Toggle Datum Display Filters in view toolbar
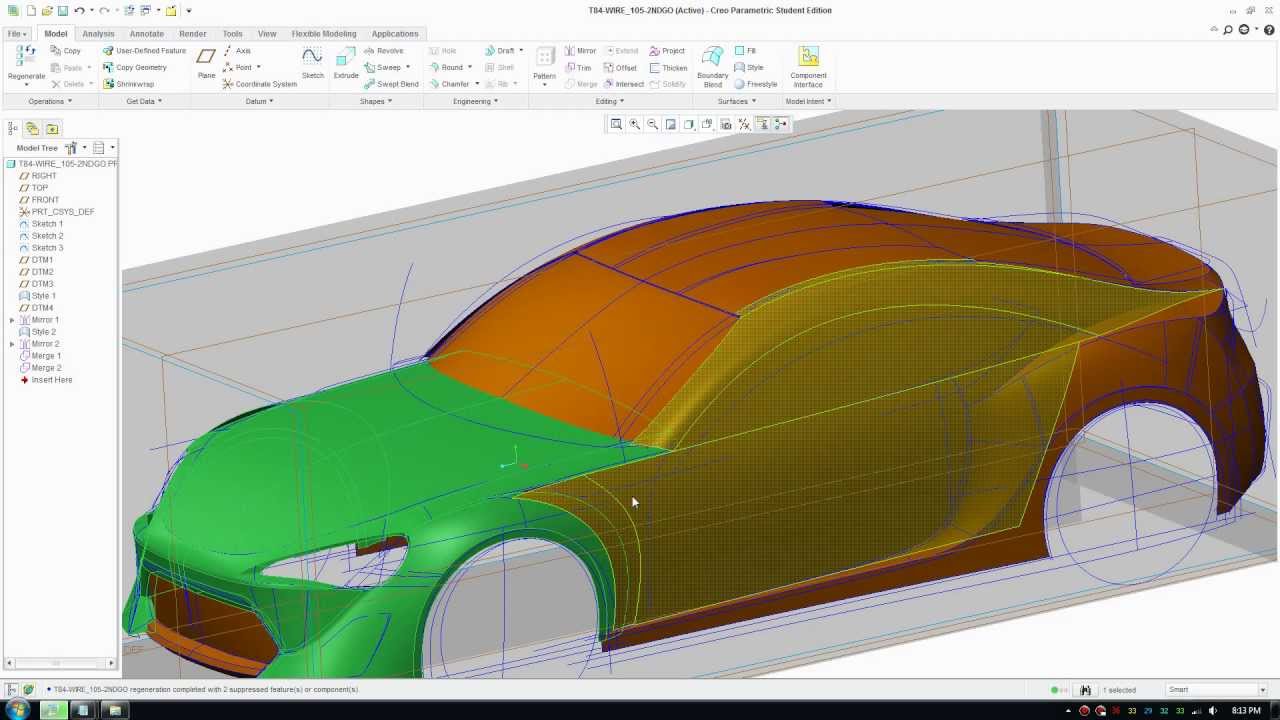1280x720 pixels. (744, 124)
